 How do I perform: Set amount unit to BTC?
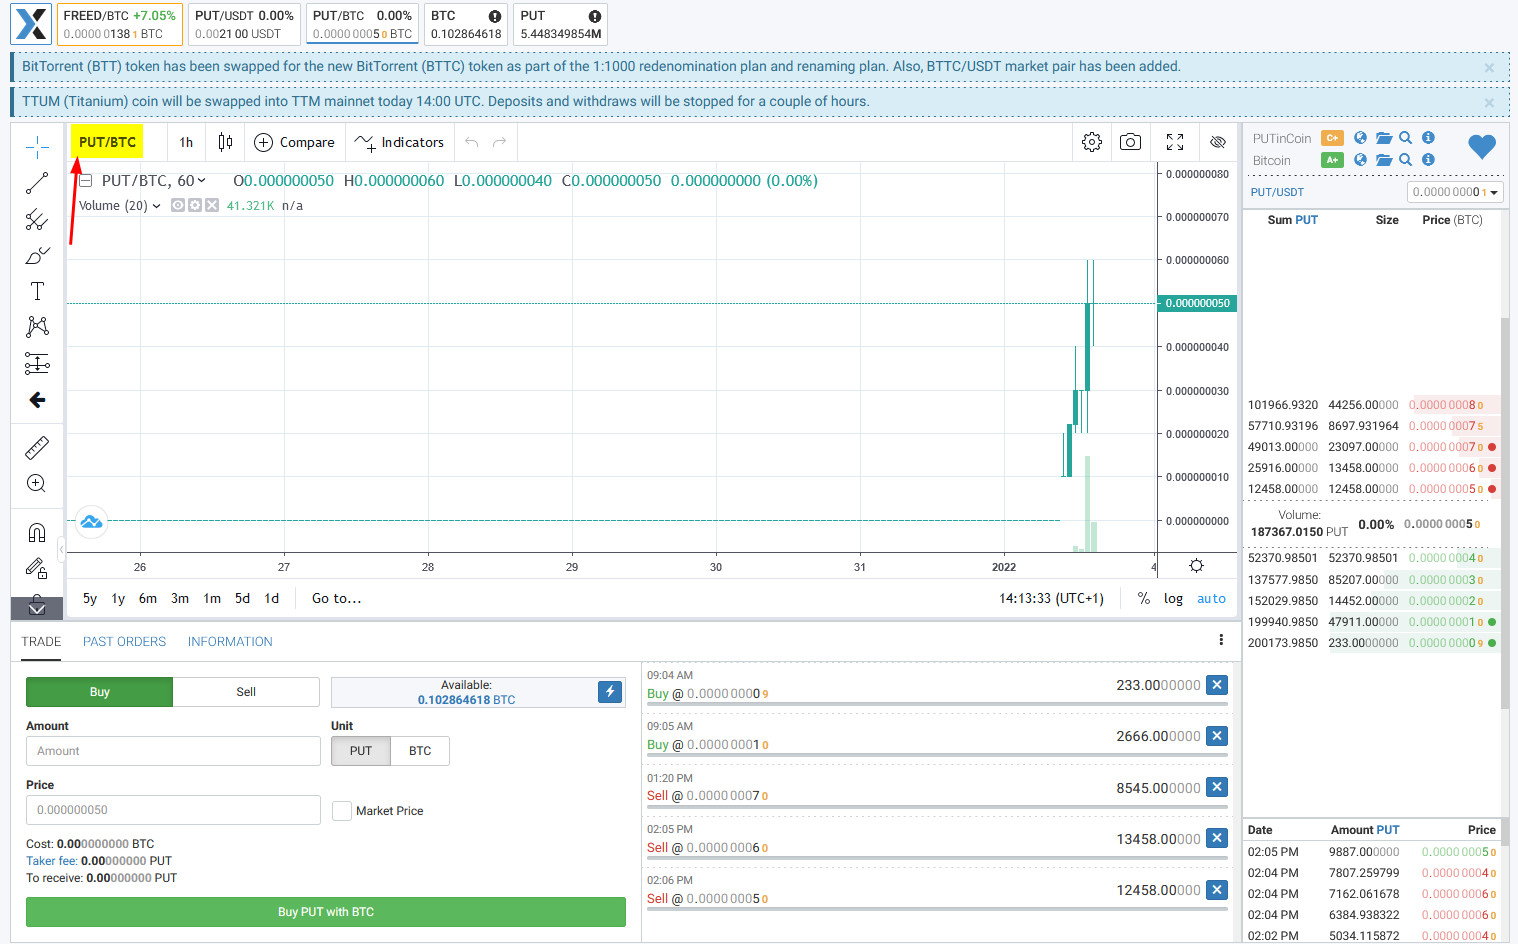point(420,751)
